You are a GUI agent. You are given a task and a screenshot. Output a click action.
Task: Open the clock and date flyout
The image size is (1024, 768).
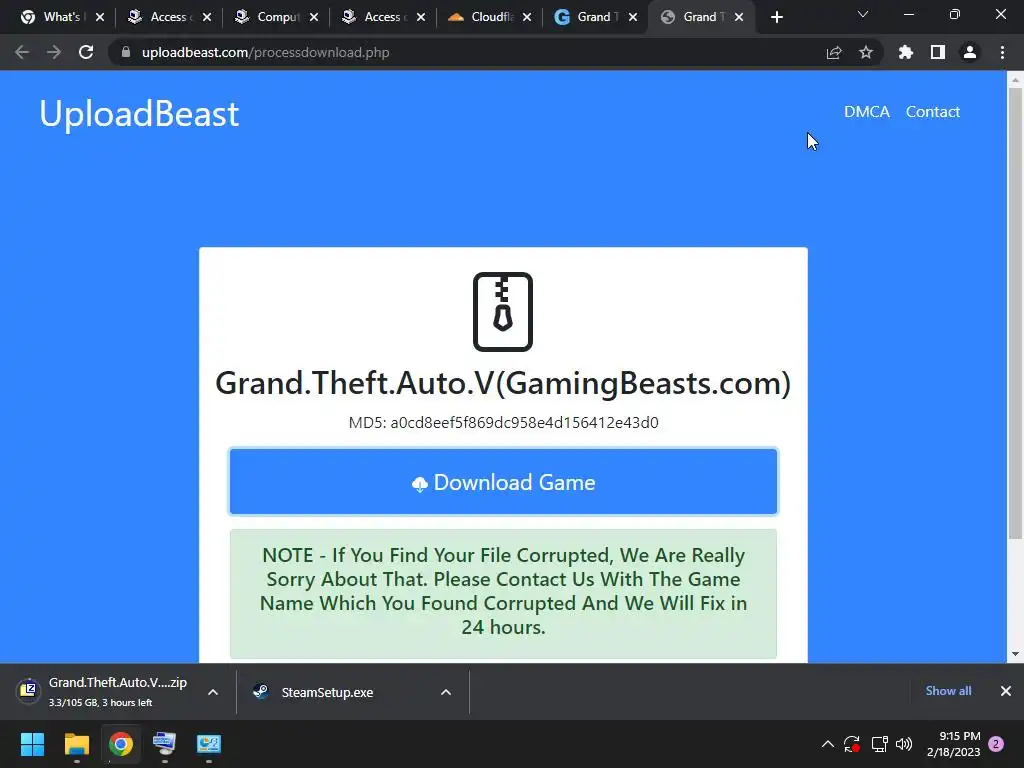pos(953,744)
